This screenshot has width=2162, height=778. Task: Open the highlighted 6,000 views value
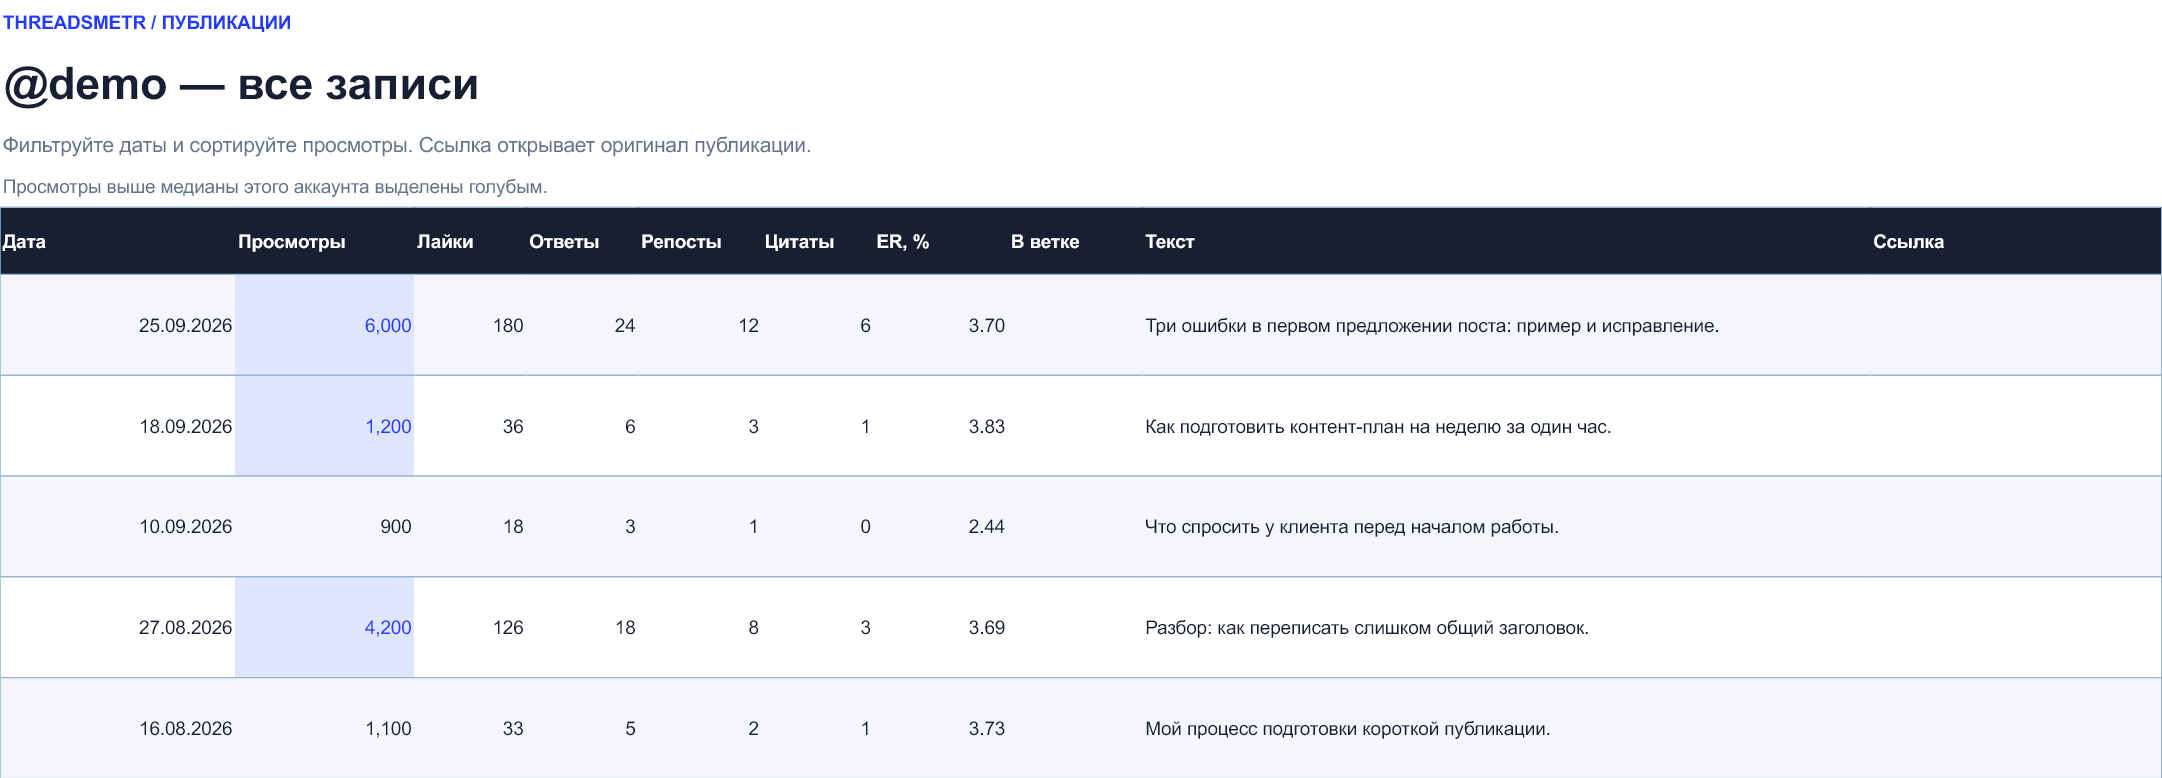pos(388,325)
